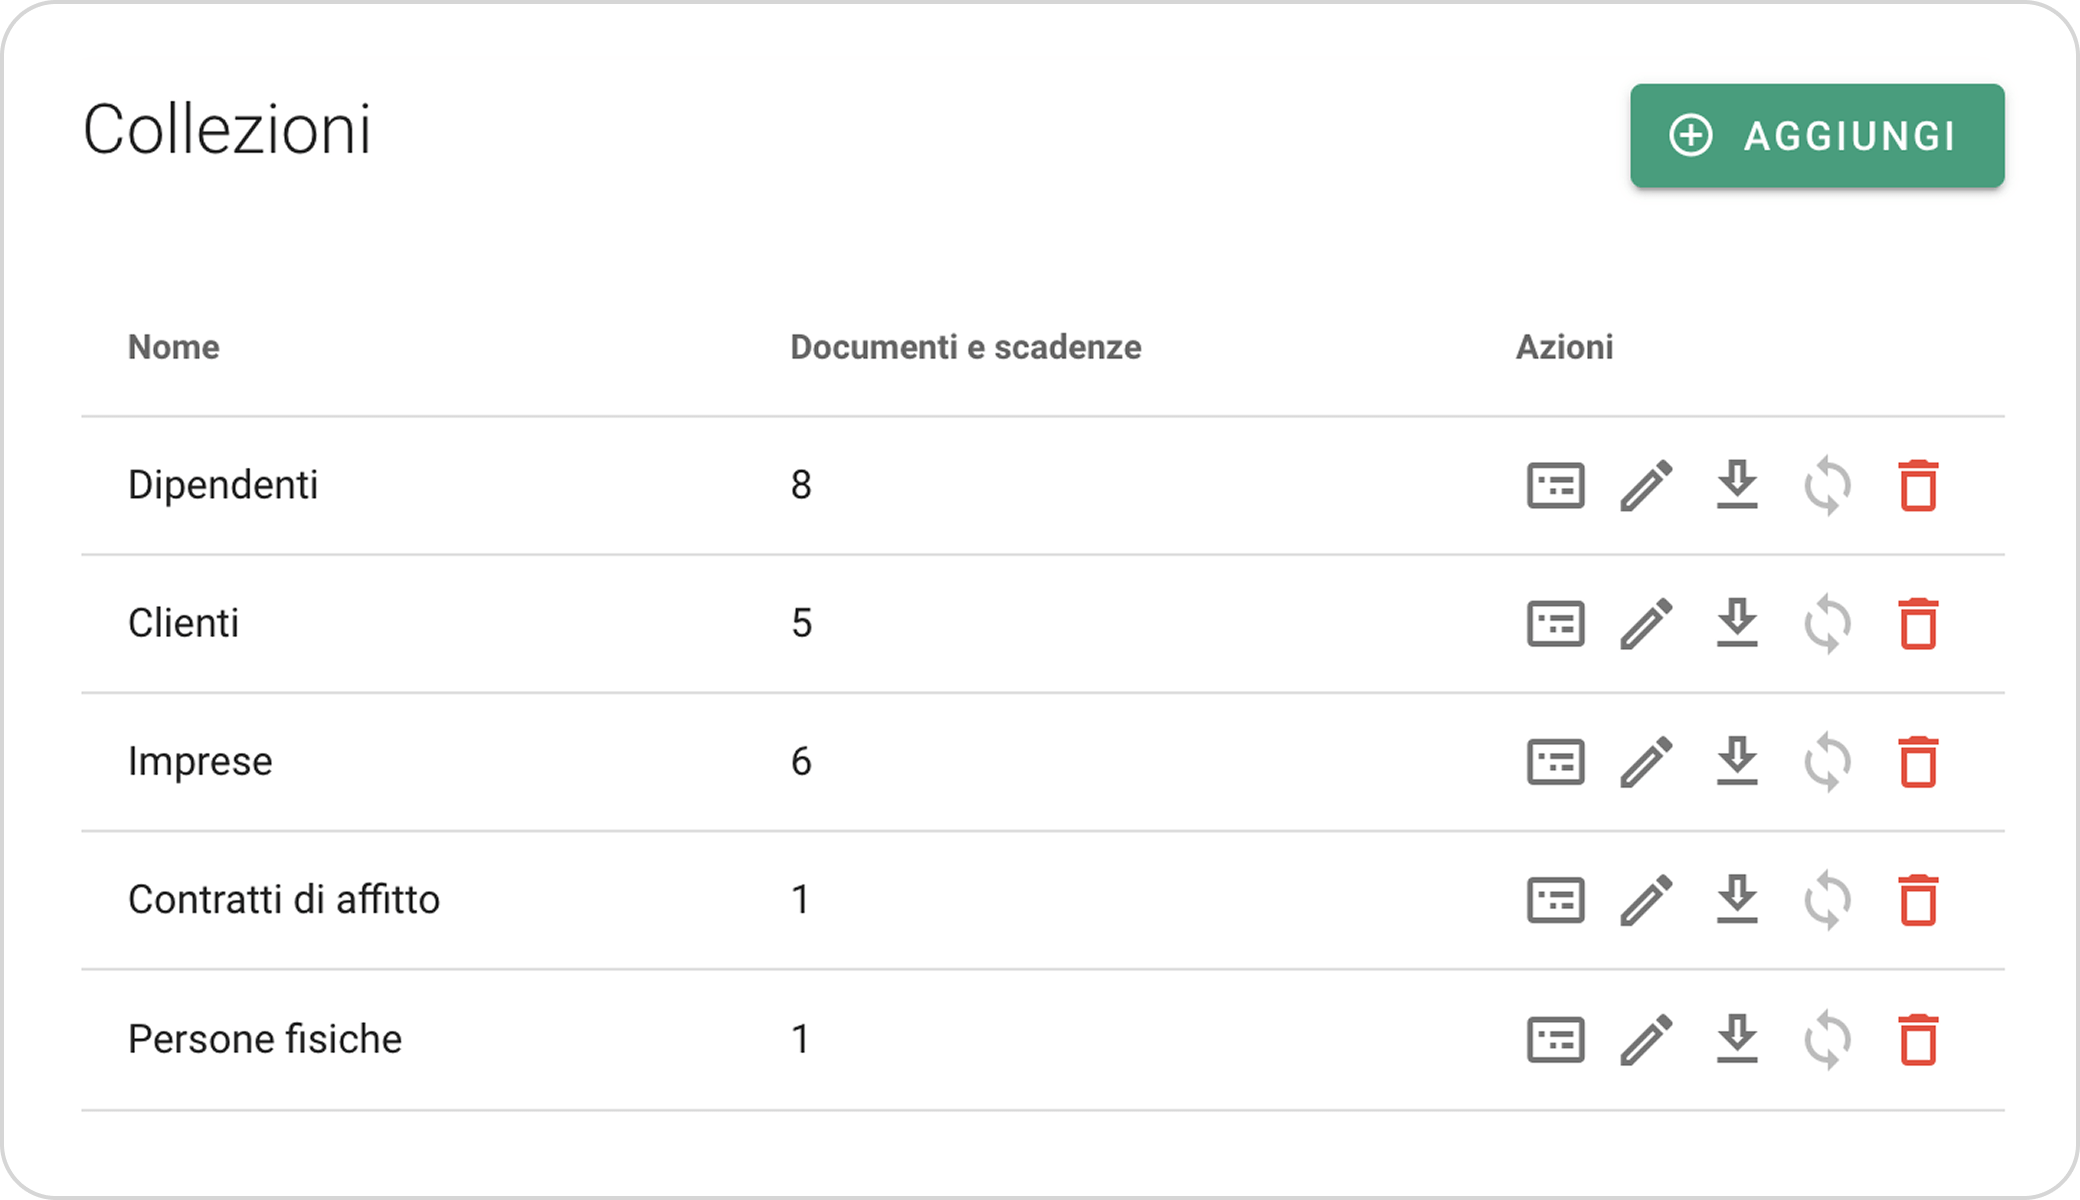
Task: Open details view icon for Persone fisiche
Action: click(1555, 1040)
